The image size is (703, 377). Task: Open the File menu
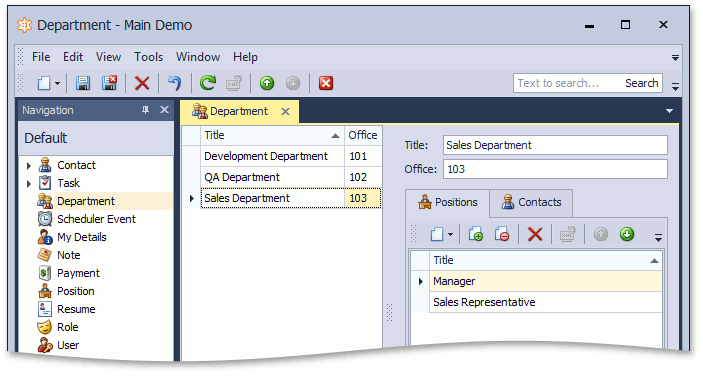click(x=41, y=57)
